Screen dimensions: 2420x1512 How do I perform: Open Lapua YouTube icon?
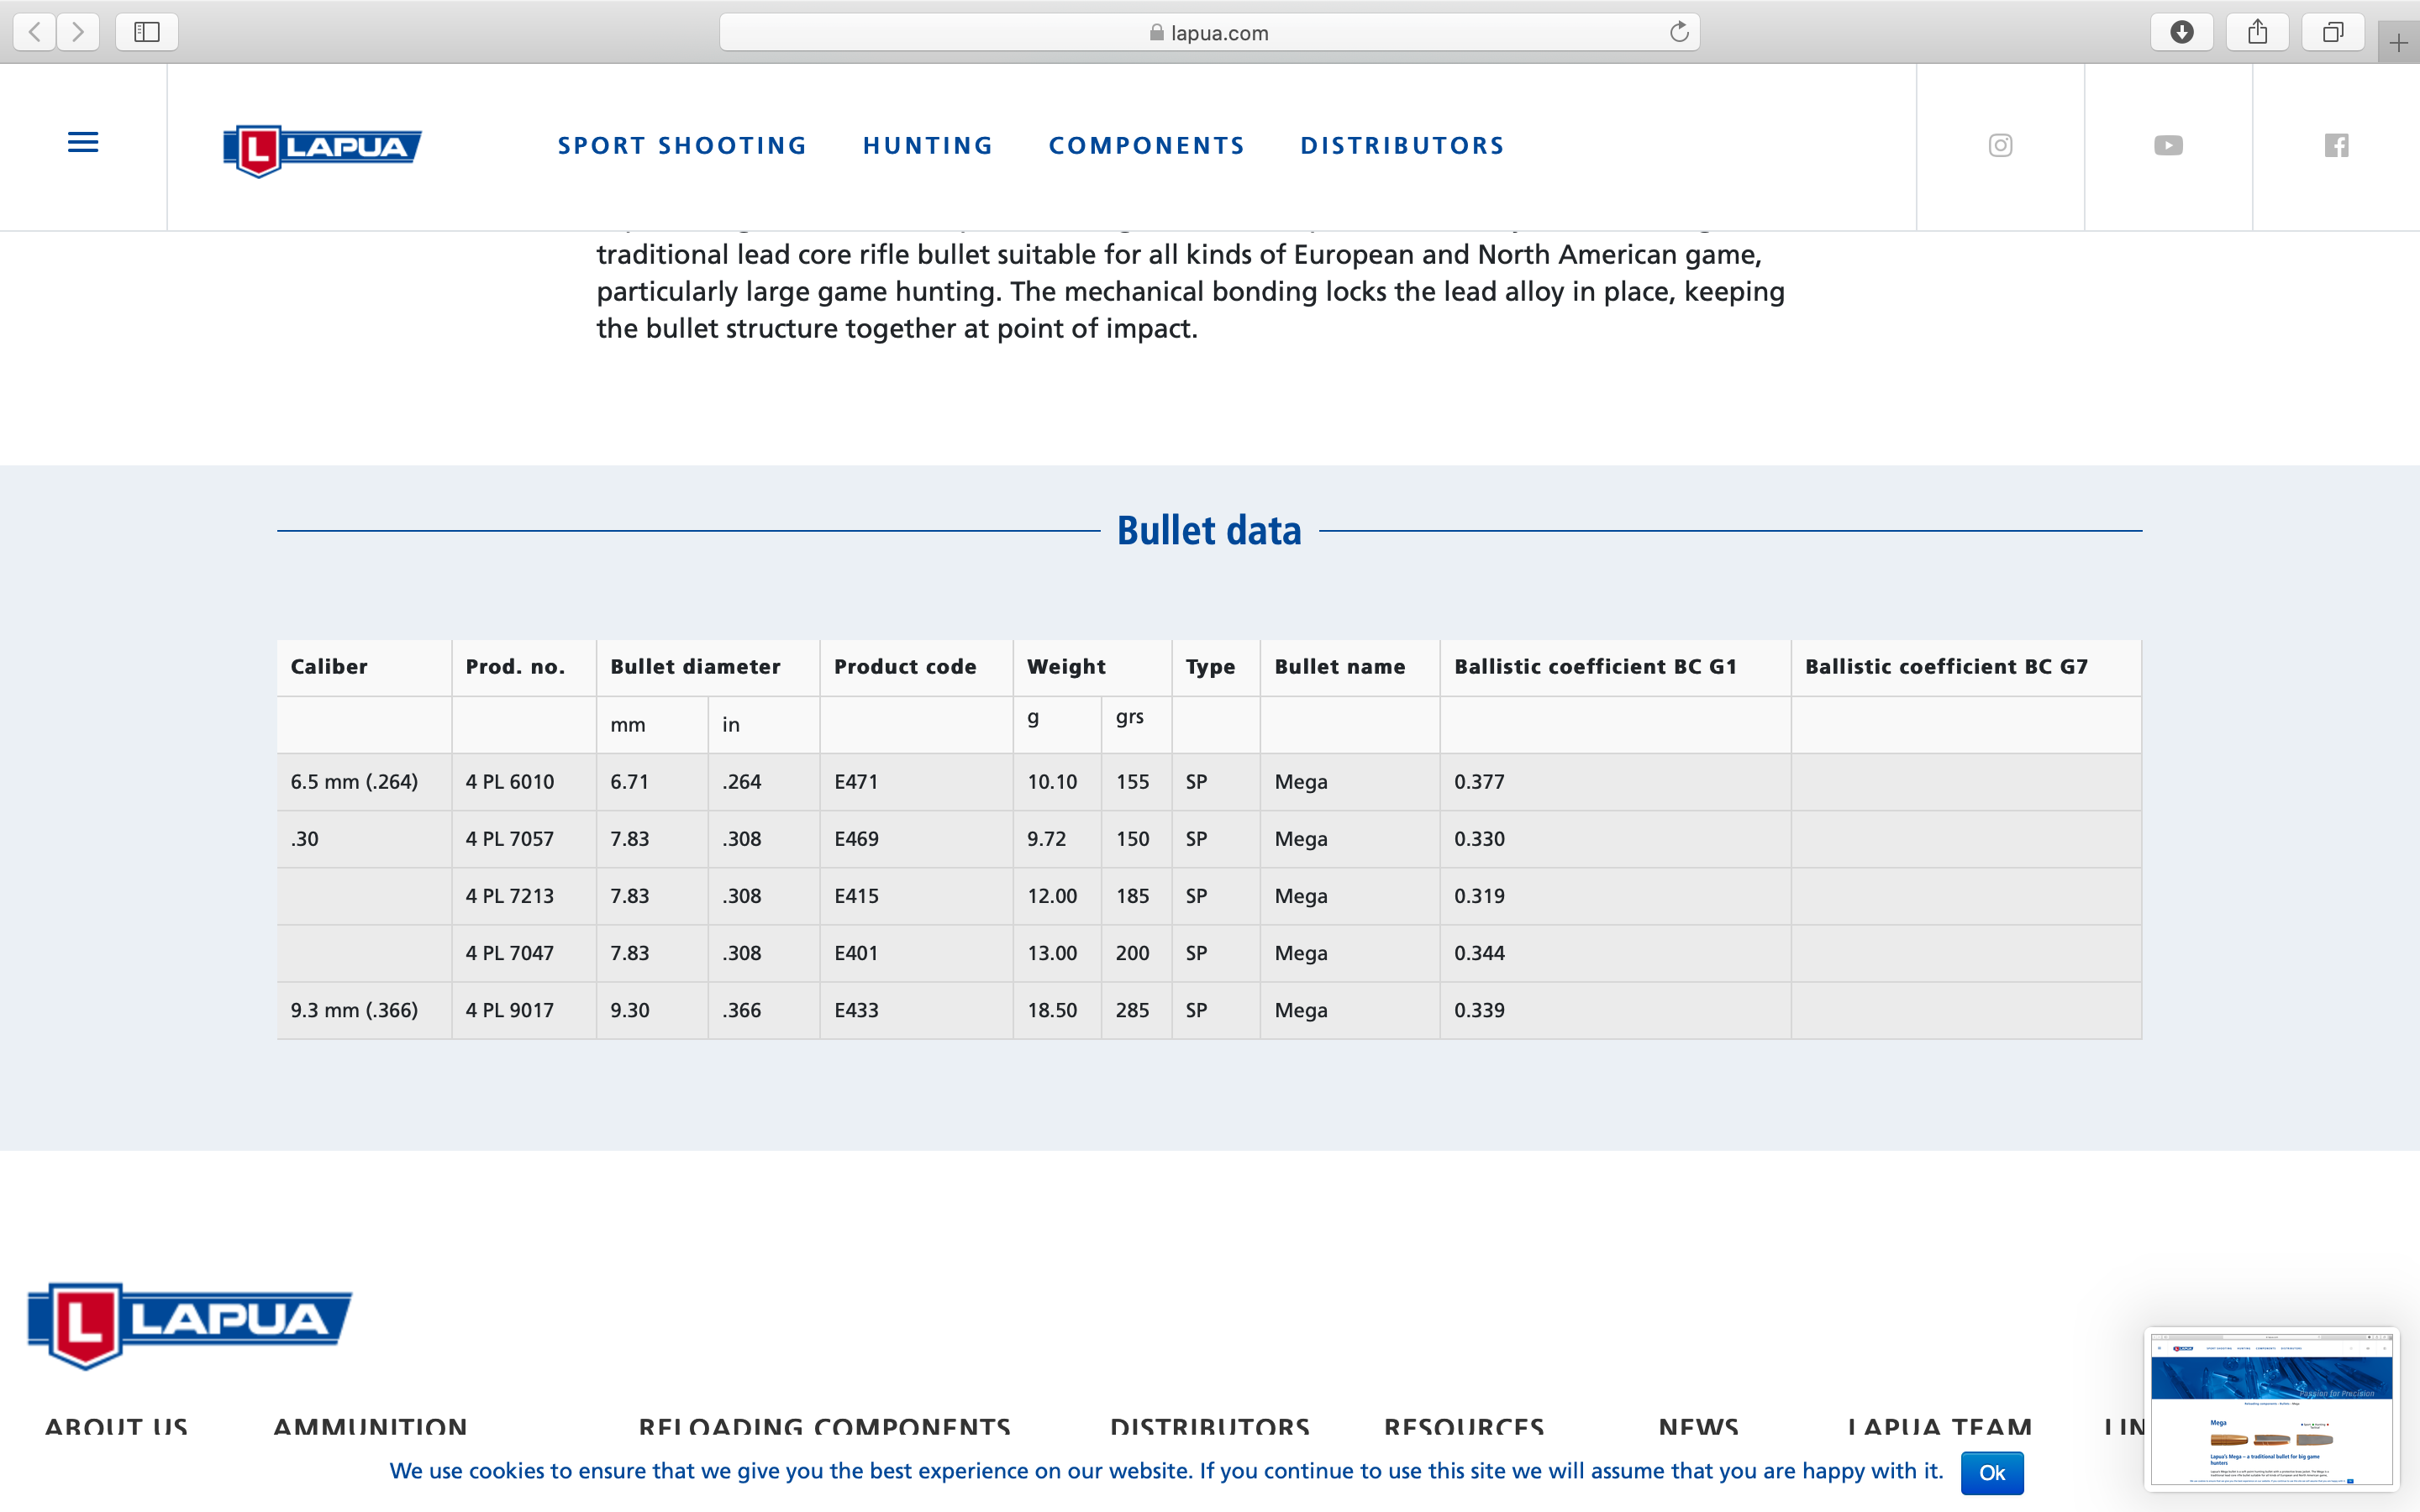(x=2168, y=146)
